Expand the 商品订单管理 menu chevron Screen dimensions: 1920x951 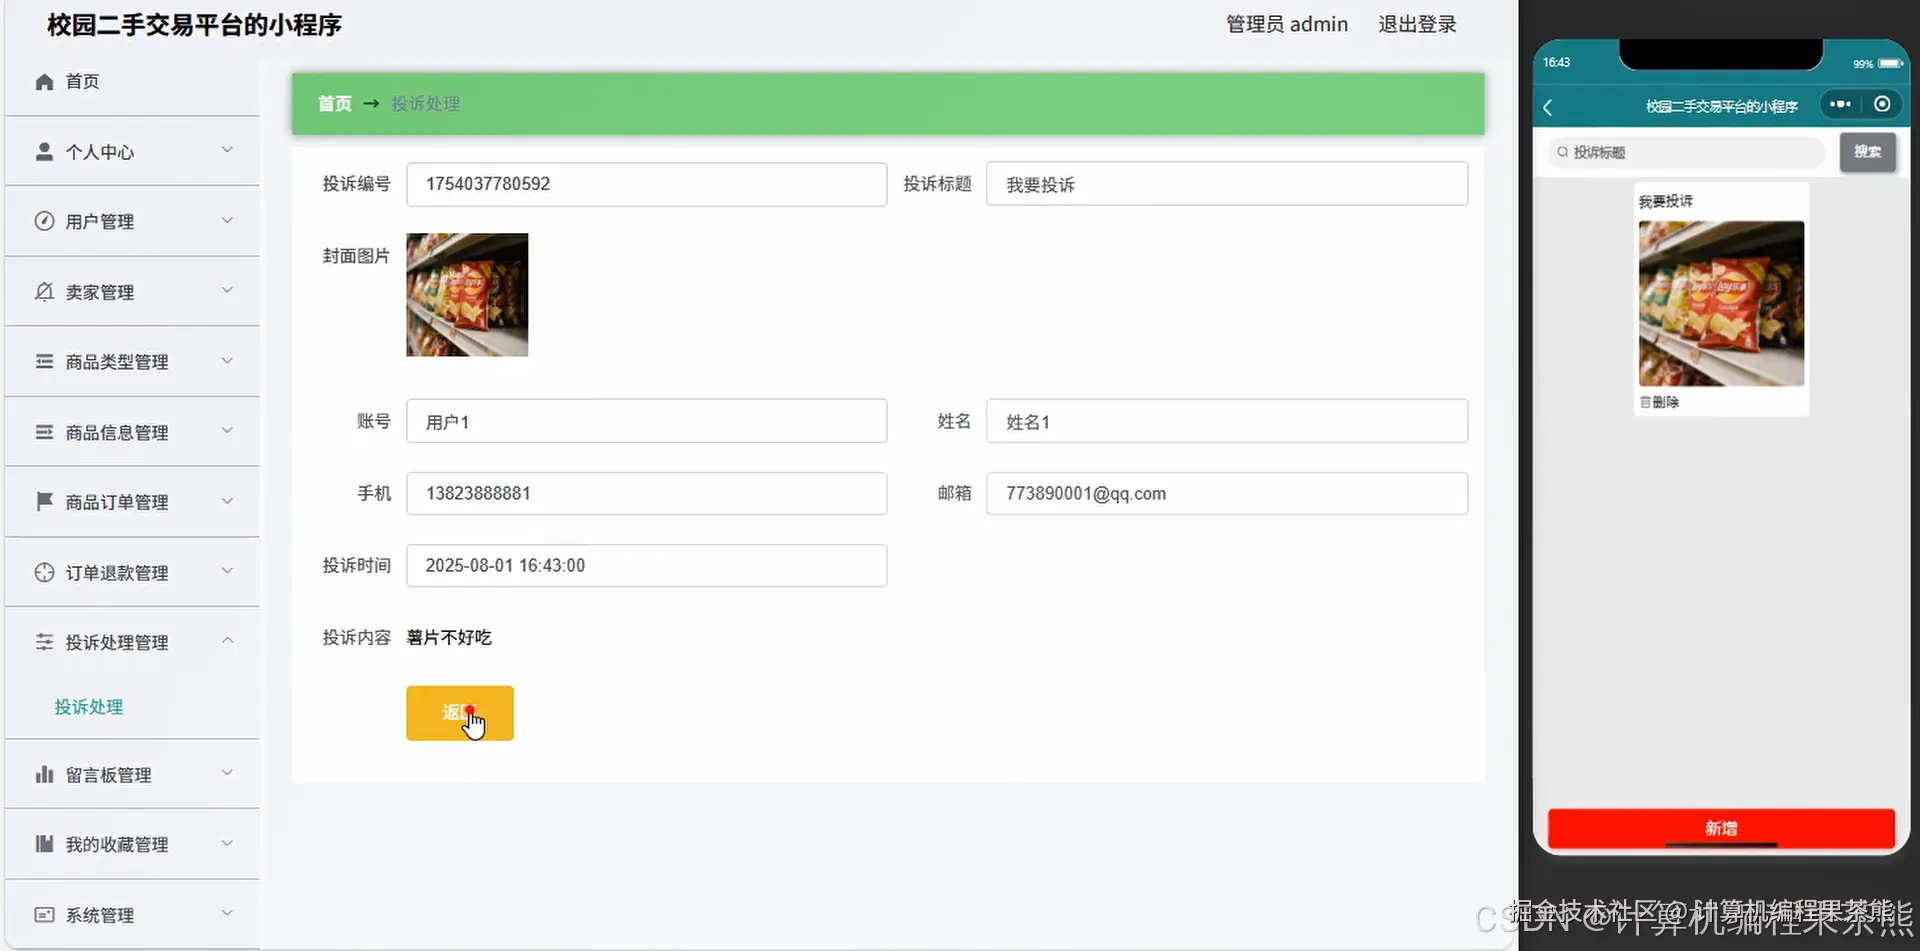(x=227, y=500)
